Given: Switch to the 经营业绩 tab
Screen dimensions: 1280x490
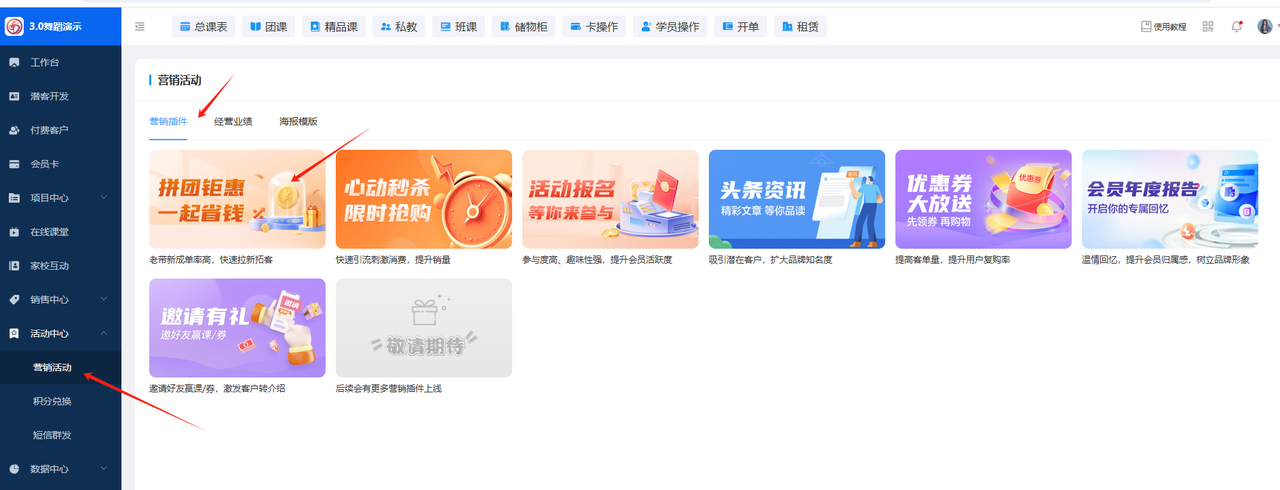Looking at the screenshot, I should (x=233, y=121).
